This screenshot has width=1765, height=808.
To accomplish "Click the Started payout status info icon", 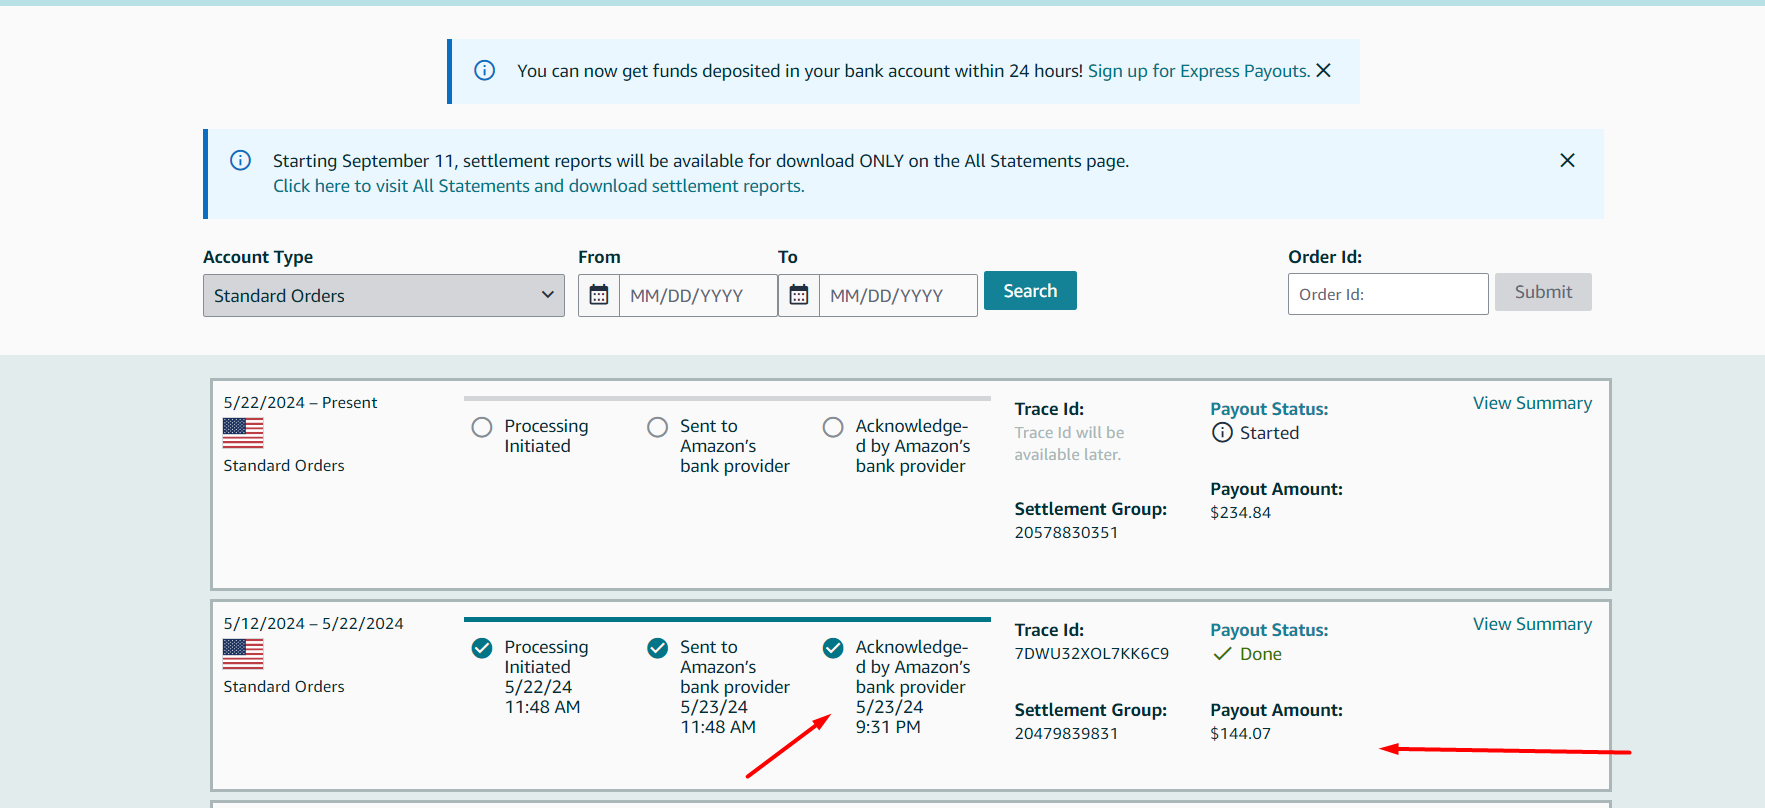I will (x=1222, y=432).
